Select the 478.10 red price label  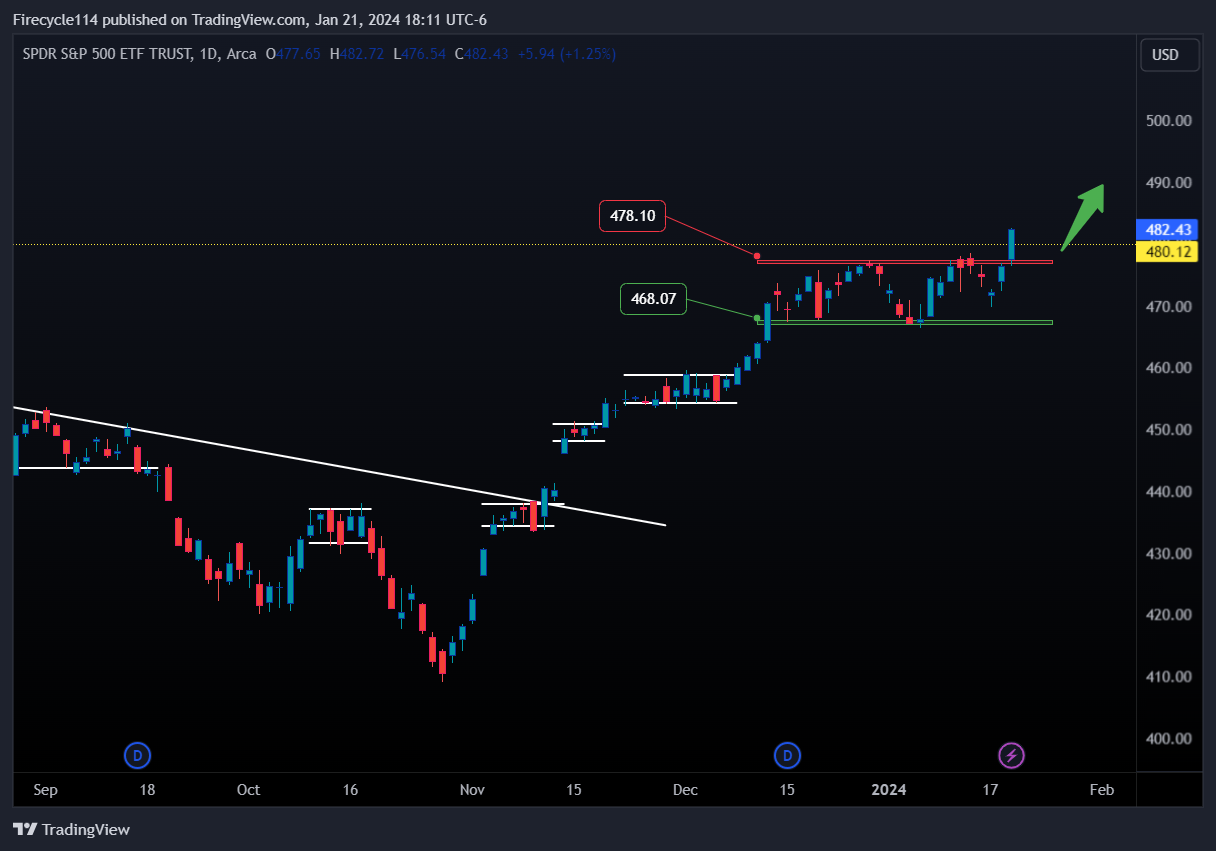[632, 216]
